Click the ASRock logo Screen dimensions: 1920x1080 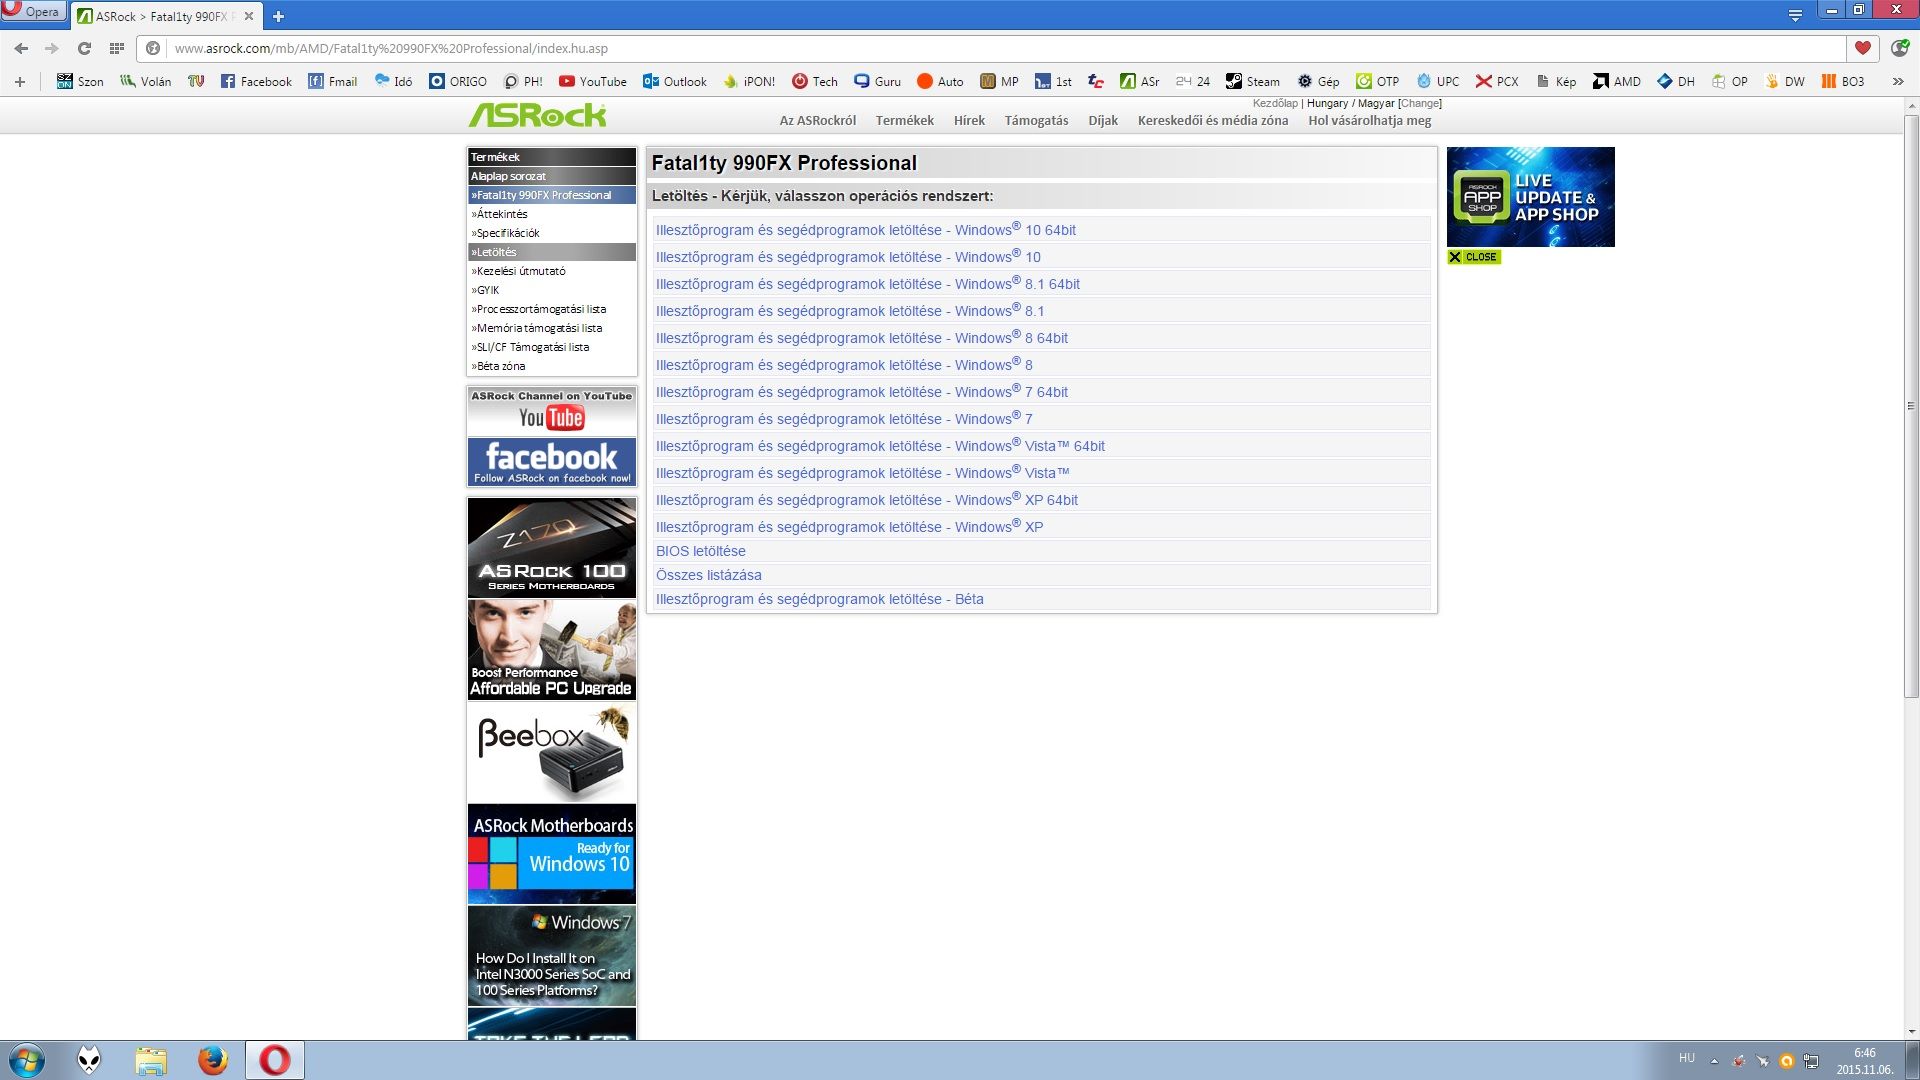click(x=537, y=116)
